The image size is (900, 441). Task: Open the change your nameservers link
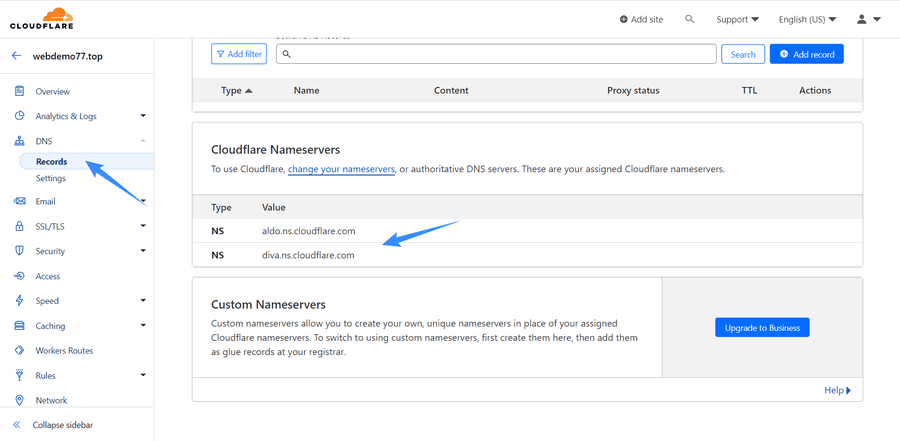[x=341, y=169]
